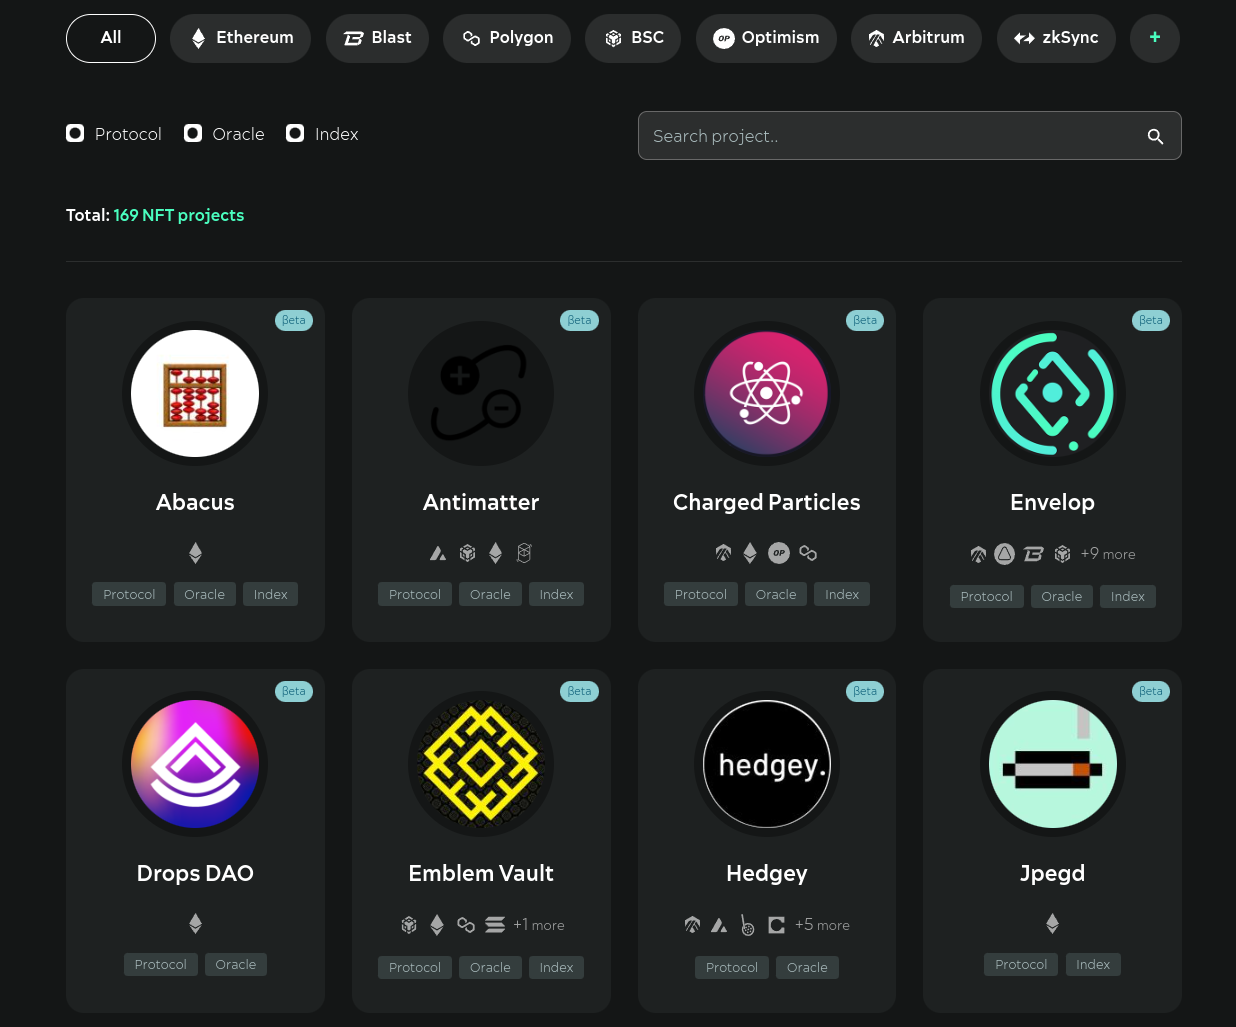Click the Antimatter project title

click(x=481, y=502)
